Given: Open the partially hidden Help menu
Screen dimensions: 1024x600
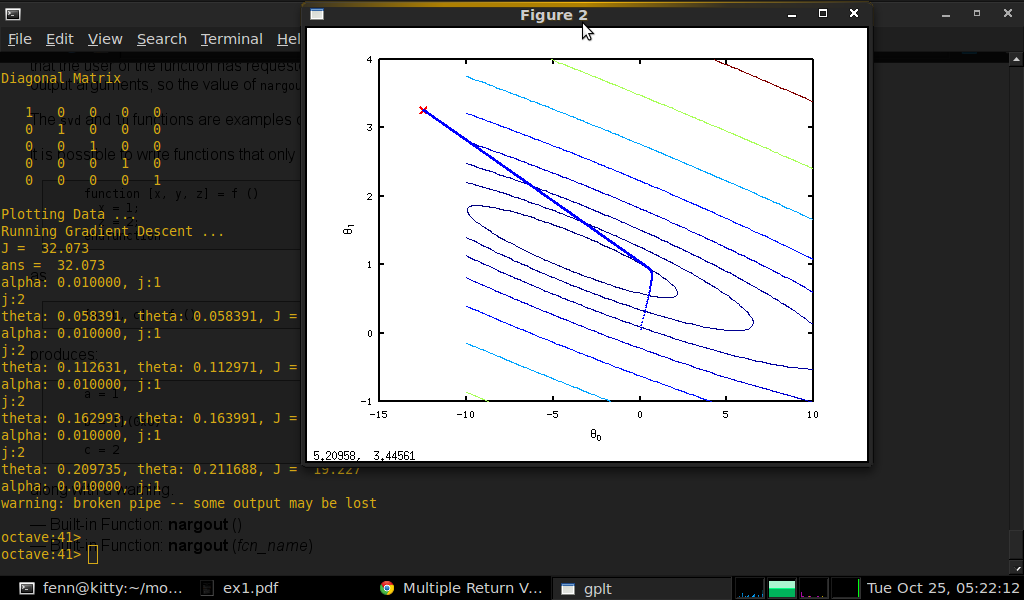Looking at the screenshot, I should pyautogui.click(x=289, y=39).
